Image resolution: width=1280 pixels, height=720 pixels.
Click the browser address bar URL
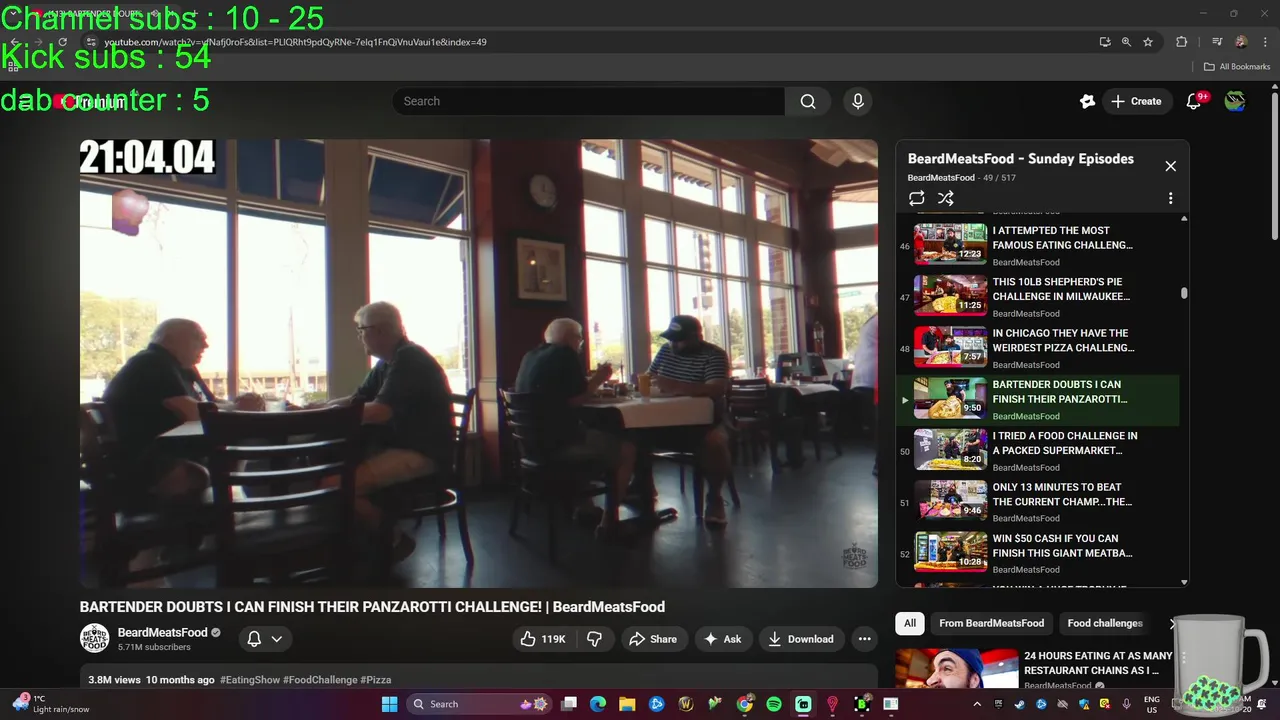click(295, 42)
